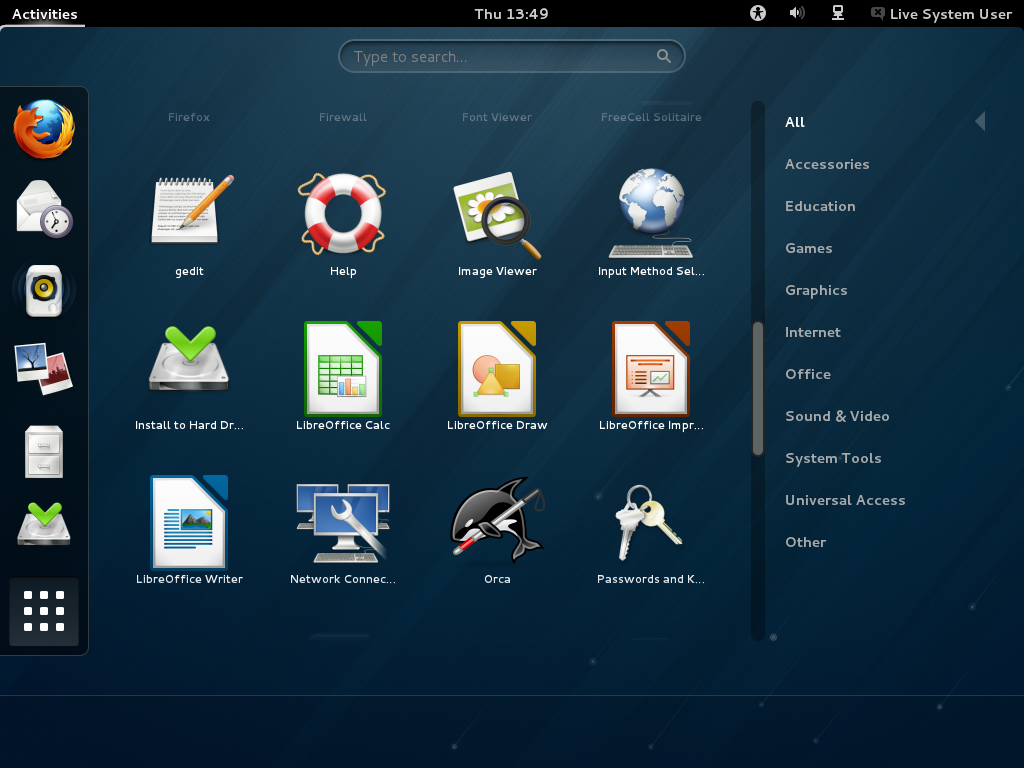Screen dimensions: 1024x768
Task: Show Other applications category
Action: point(805,542)
